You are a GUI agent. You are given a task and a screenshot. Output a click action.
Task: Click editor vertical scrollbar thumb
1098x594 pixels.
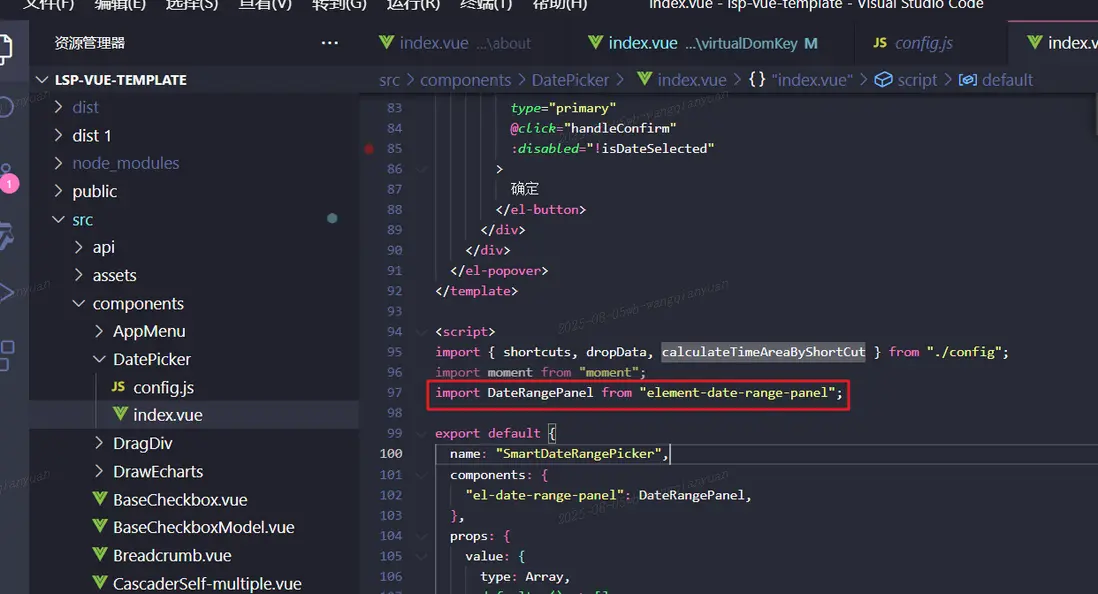(x=1095, y=116)
